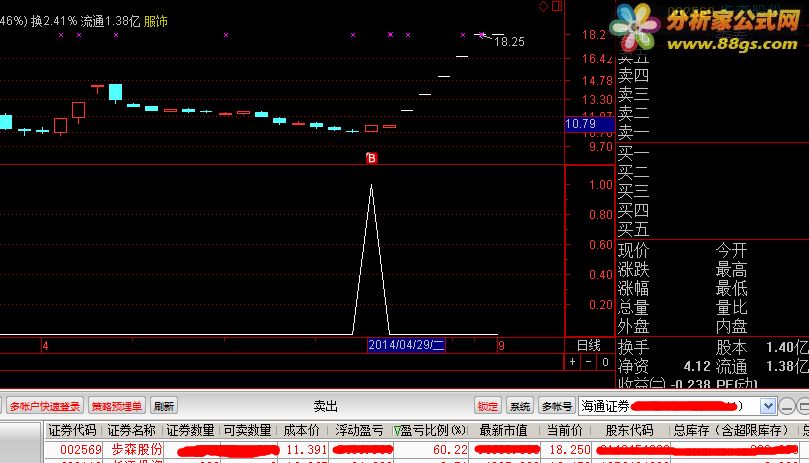
Task: Sort by 证券代码 column header
Action: click(x=72, y=430)
